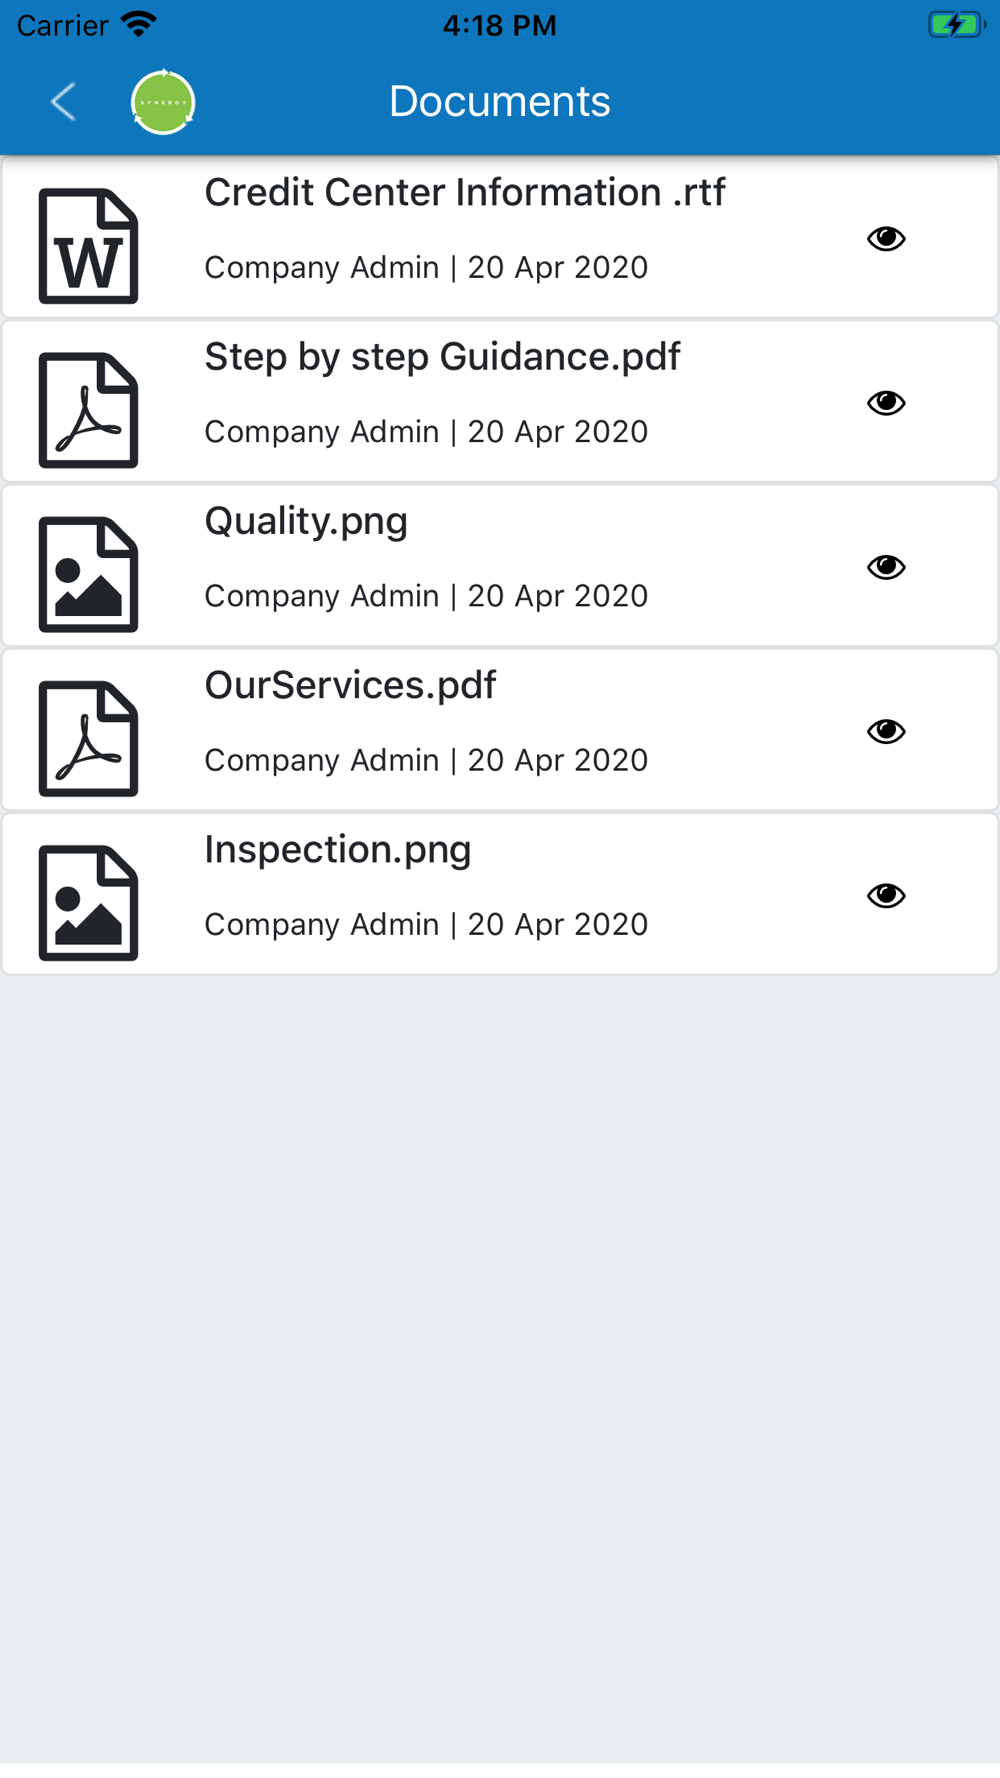Open Step by step Guidance.pdf title

tap(442, 357)
